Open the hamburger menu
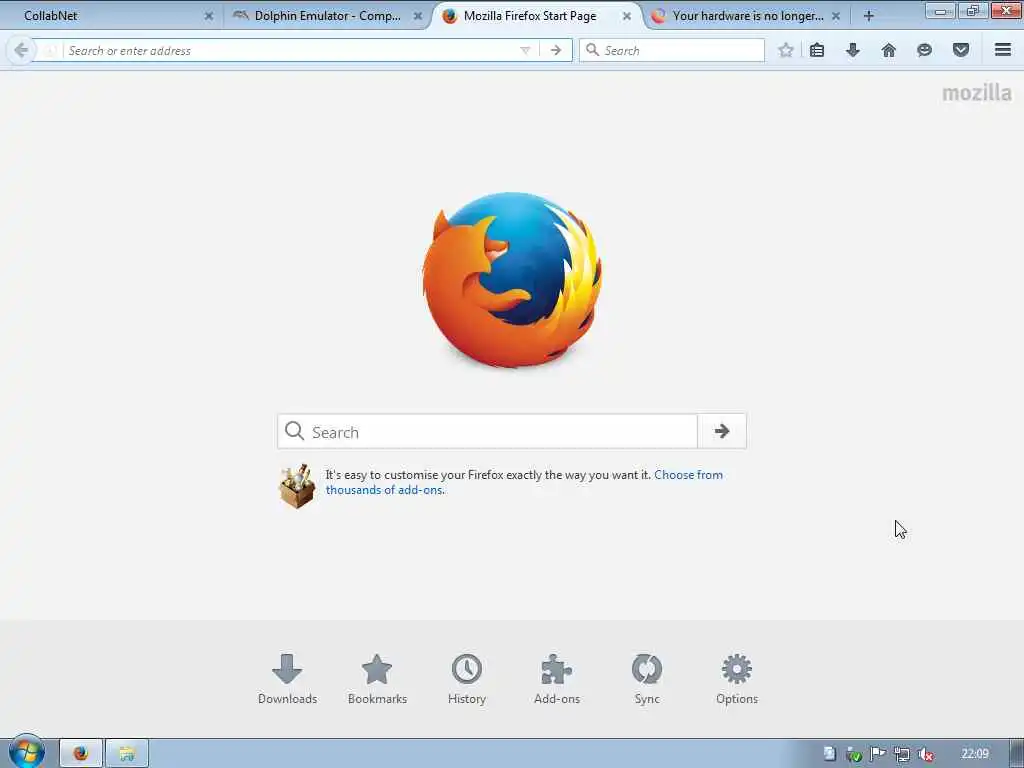 tap(1003, 50)
